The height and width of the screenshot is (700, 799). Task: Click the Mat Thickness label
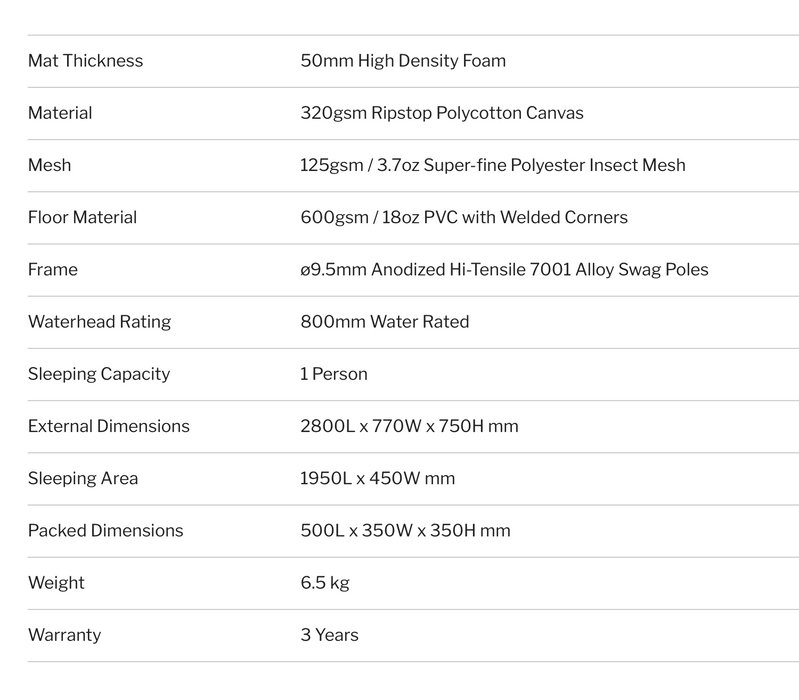(86, 61)
